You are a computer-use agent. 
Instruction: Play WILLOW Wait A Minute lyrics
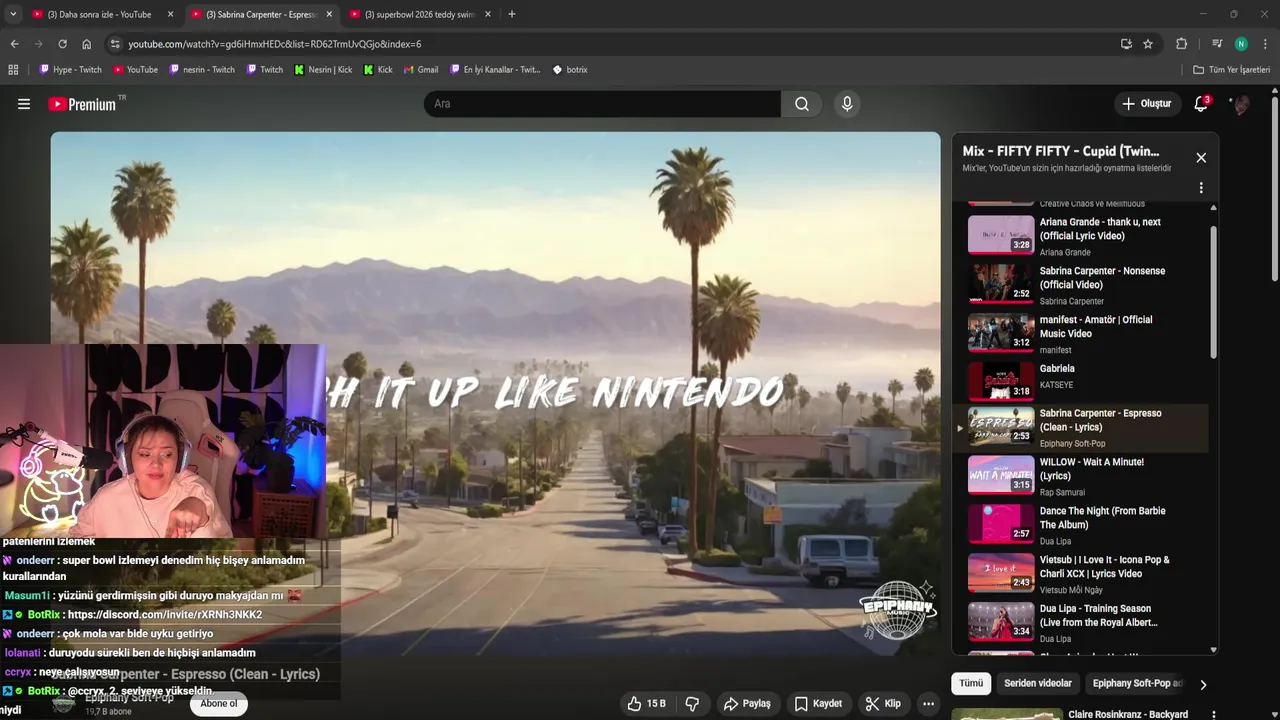[1080, 476]
